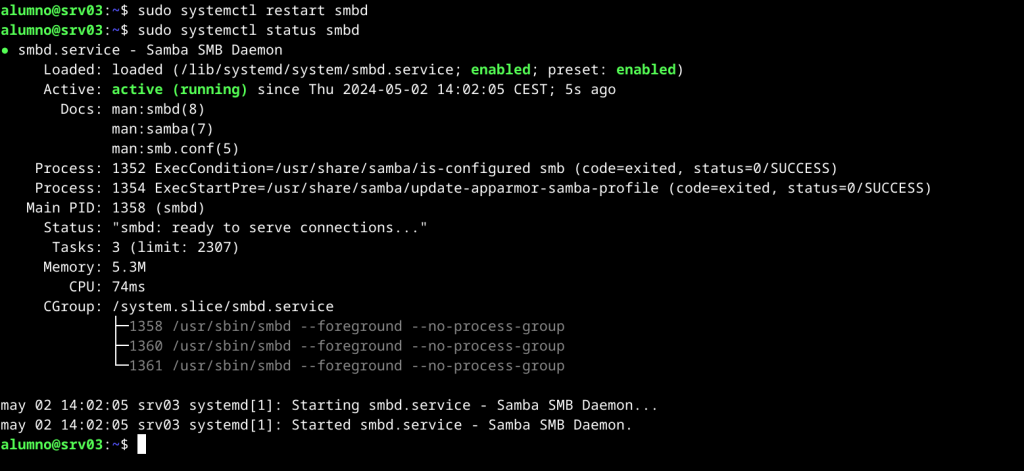Screen dimensions: 1024x471
Task: Click the terminal cursor block at the prompt
Action: (142, 444)
